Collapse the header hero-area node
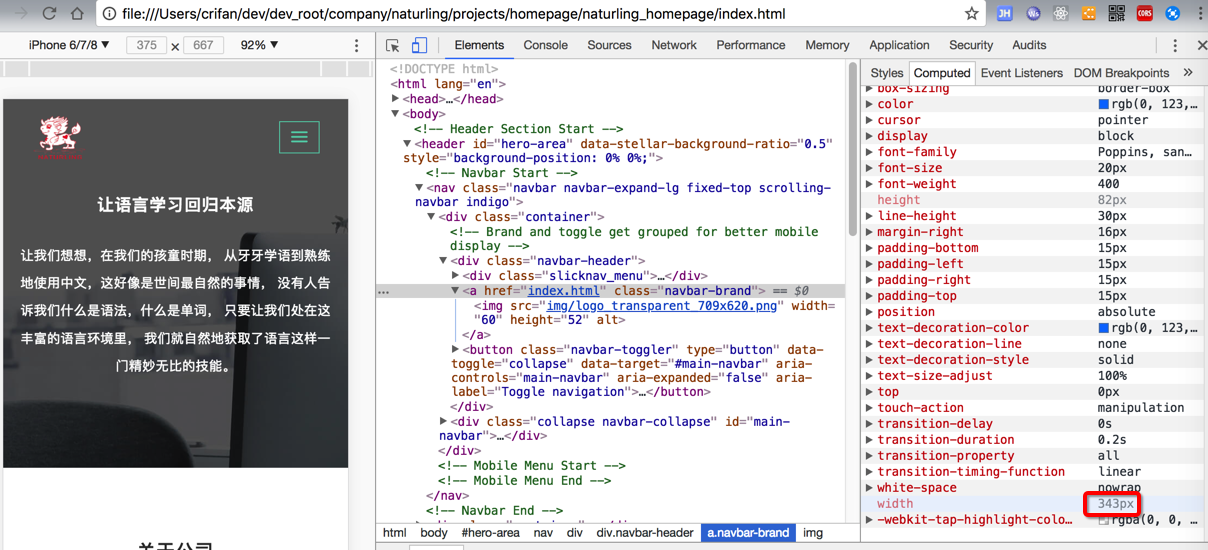The width and height of the screenshot is (1208, 550). pyautogui.click(x=408, y=144)
